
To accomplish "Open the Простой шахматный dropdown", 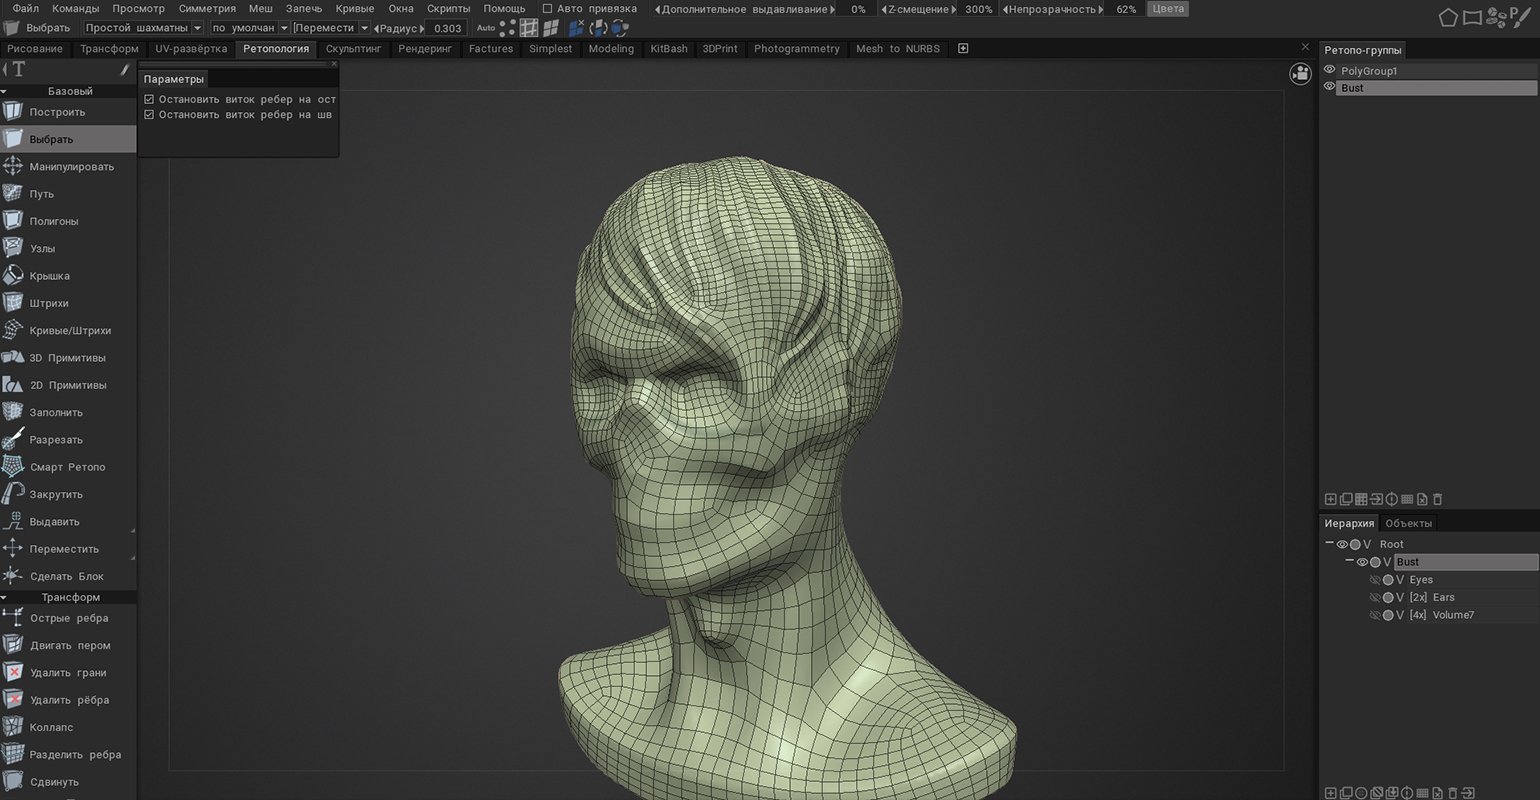I will coord(143,28).
